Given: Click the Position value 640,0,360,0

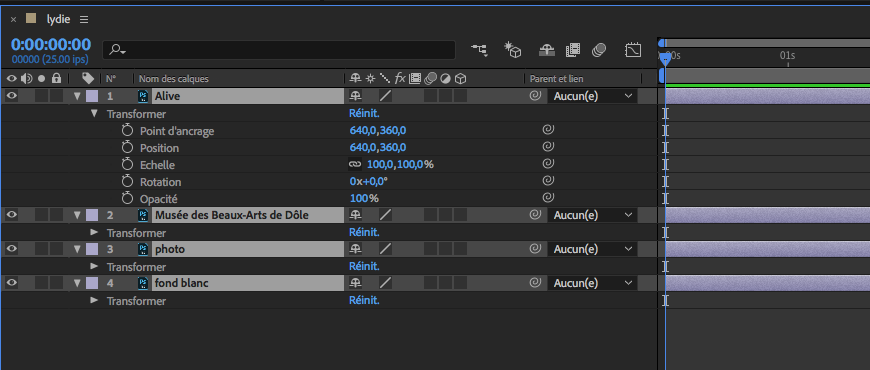Looking at the screenshot, I should click(378, 148).
